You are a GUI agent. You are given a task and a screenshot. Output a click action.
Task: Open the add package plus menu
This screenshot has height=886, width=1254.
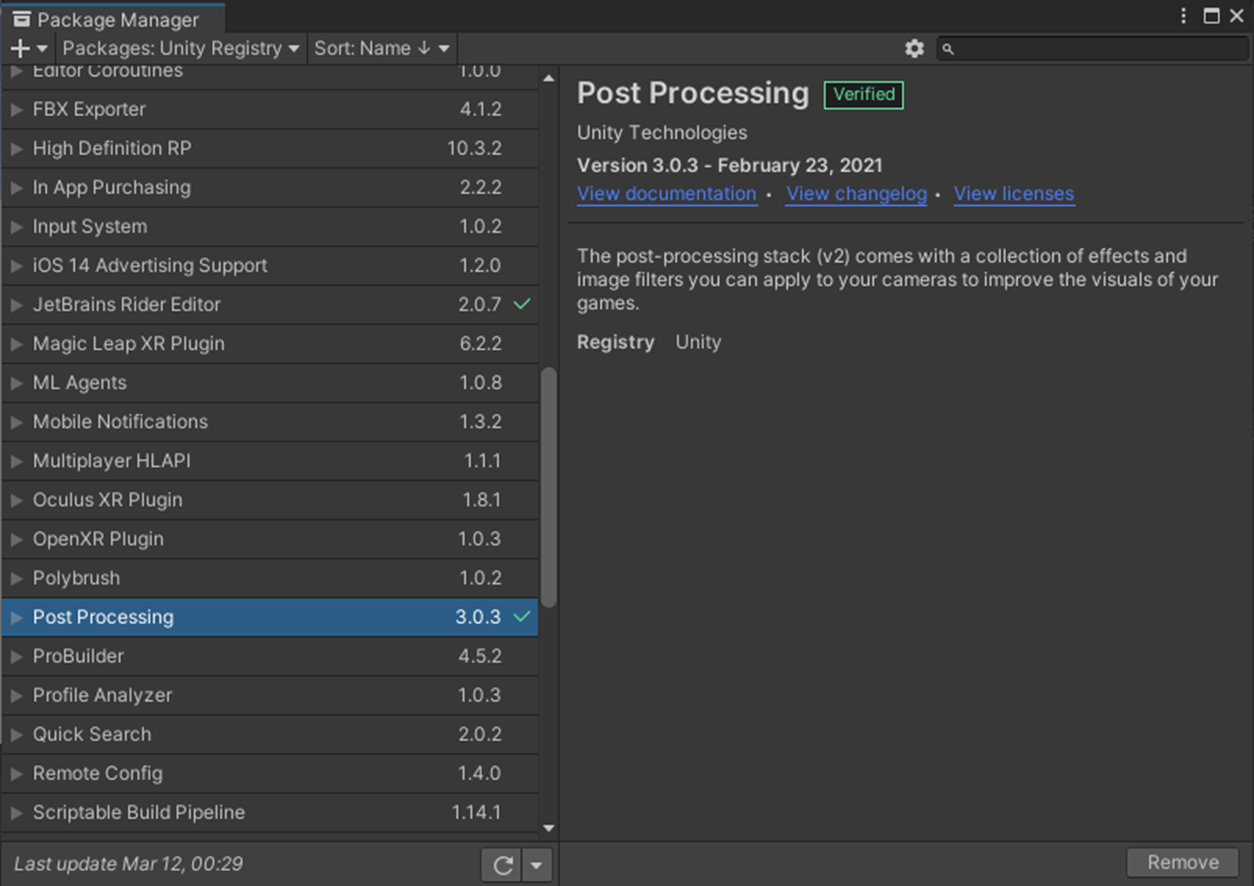pos(28,48)
